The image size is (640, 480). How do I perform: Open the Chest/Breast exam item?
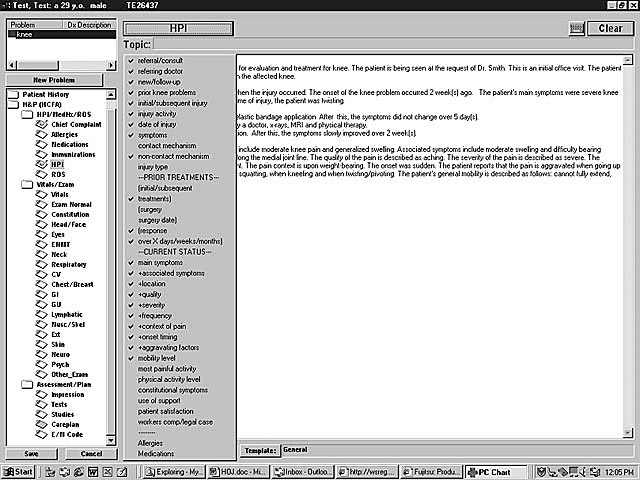72,284
